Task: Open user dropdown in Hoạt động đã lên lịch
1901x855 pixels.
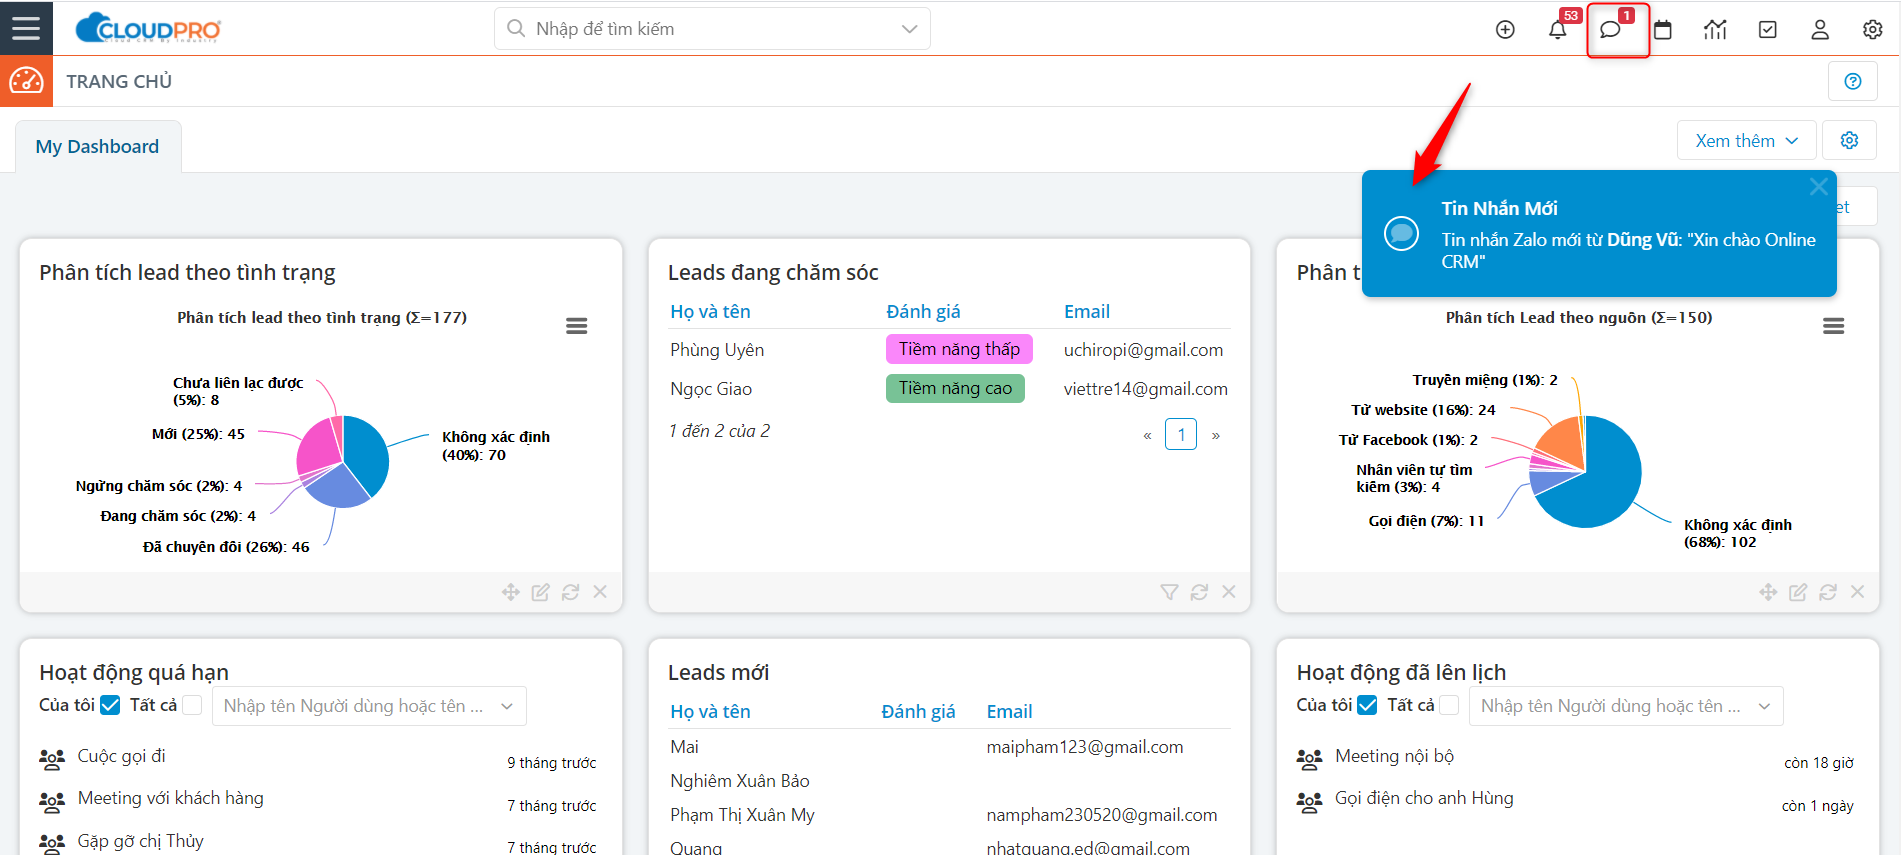Action: tap(1626, 706)
